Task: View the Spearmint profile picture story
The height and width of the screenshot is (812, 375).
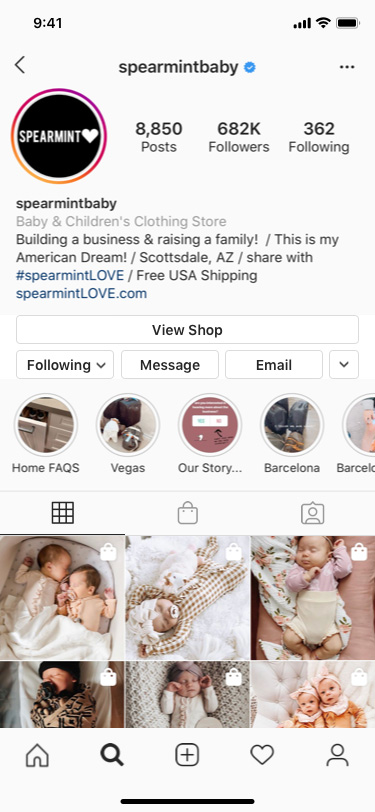Action: tap(59, 136)
